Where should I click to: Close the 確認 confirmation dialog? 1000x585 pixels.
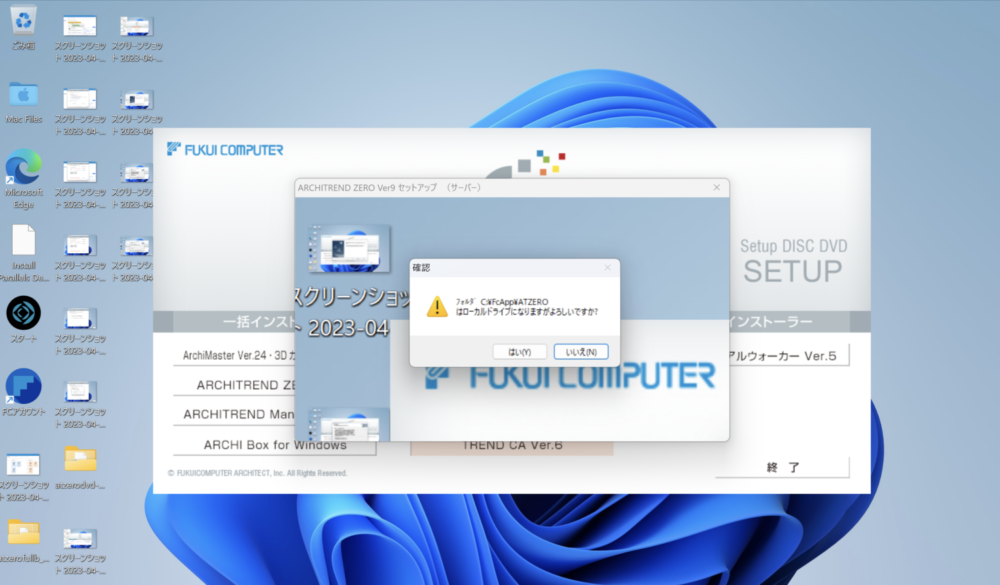(x=607, y=267)
